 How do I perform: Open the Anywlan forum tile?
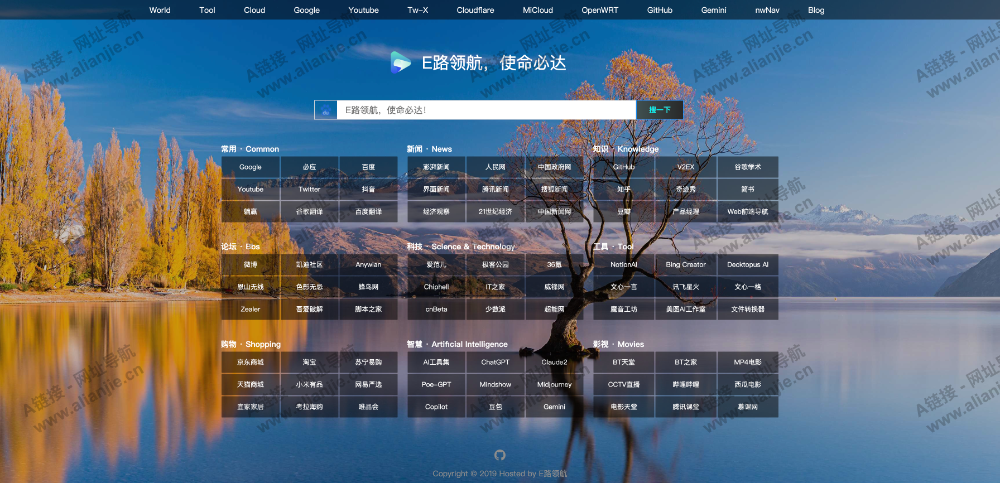point(369,265)
